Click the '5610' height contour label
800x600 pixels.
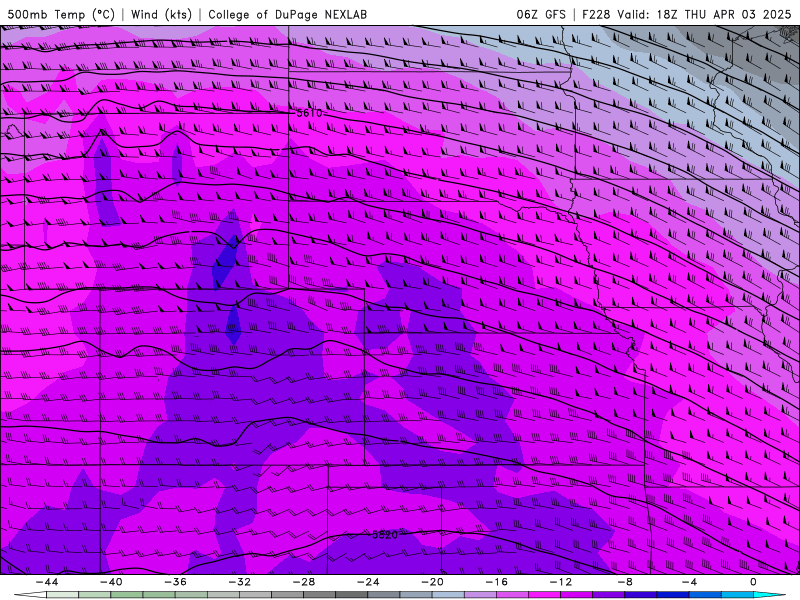[309, 113]
